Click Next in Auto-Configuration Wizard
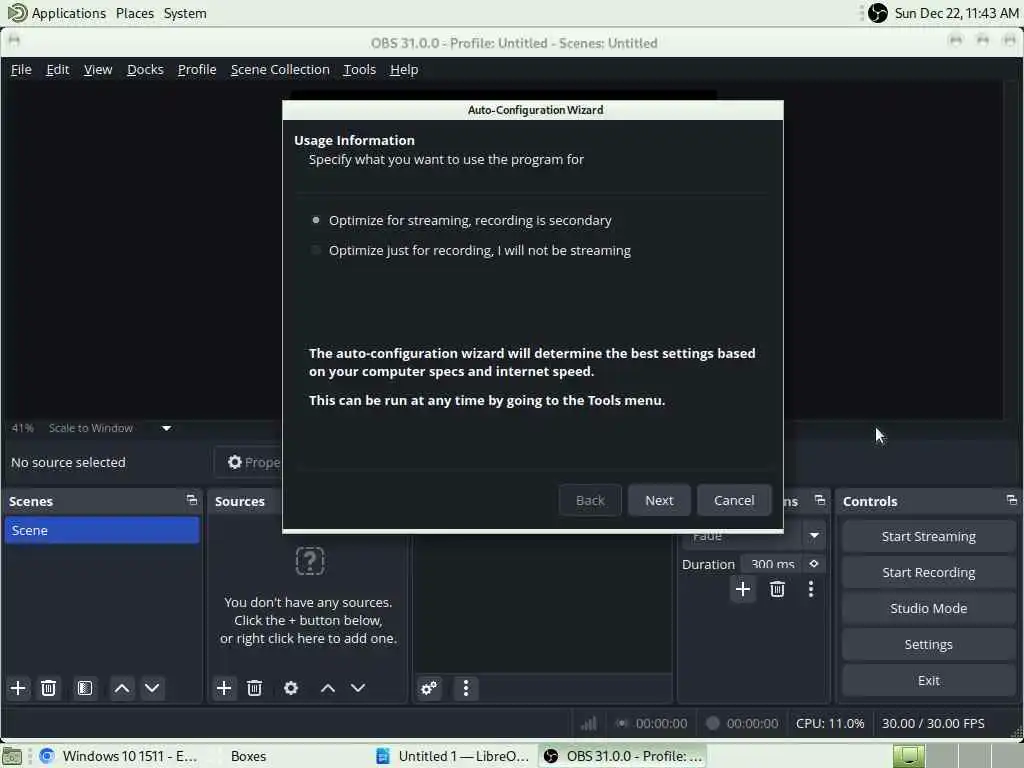This screenshot has height=768, width=1024. pos(659,500)
